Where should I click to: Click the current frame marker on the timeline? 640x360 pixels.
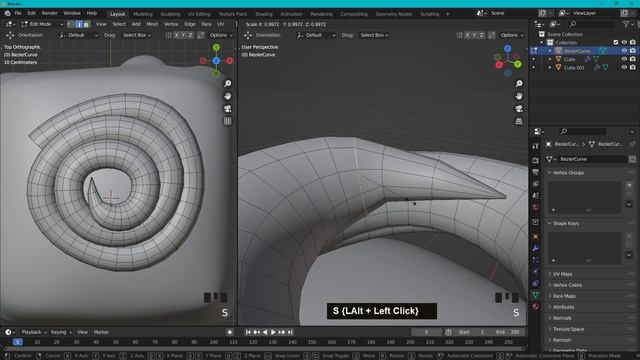coord(17,342)
